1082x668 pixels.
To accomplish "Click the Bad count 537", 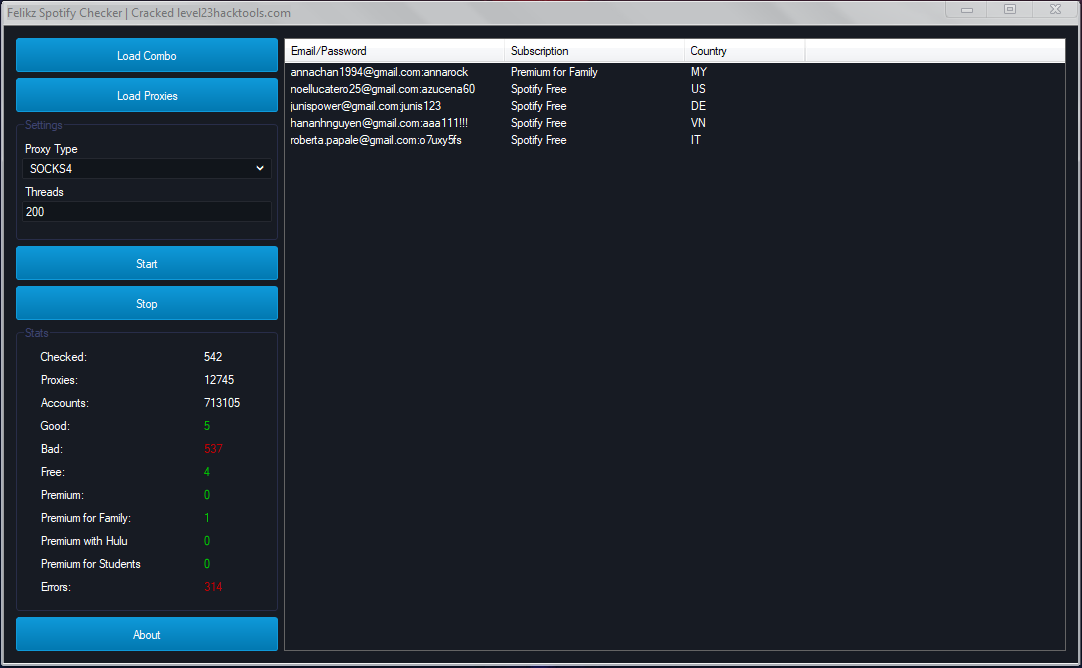I will click(213, 449).
